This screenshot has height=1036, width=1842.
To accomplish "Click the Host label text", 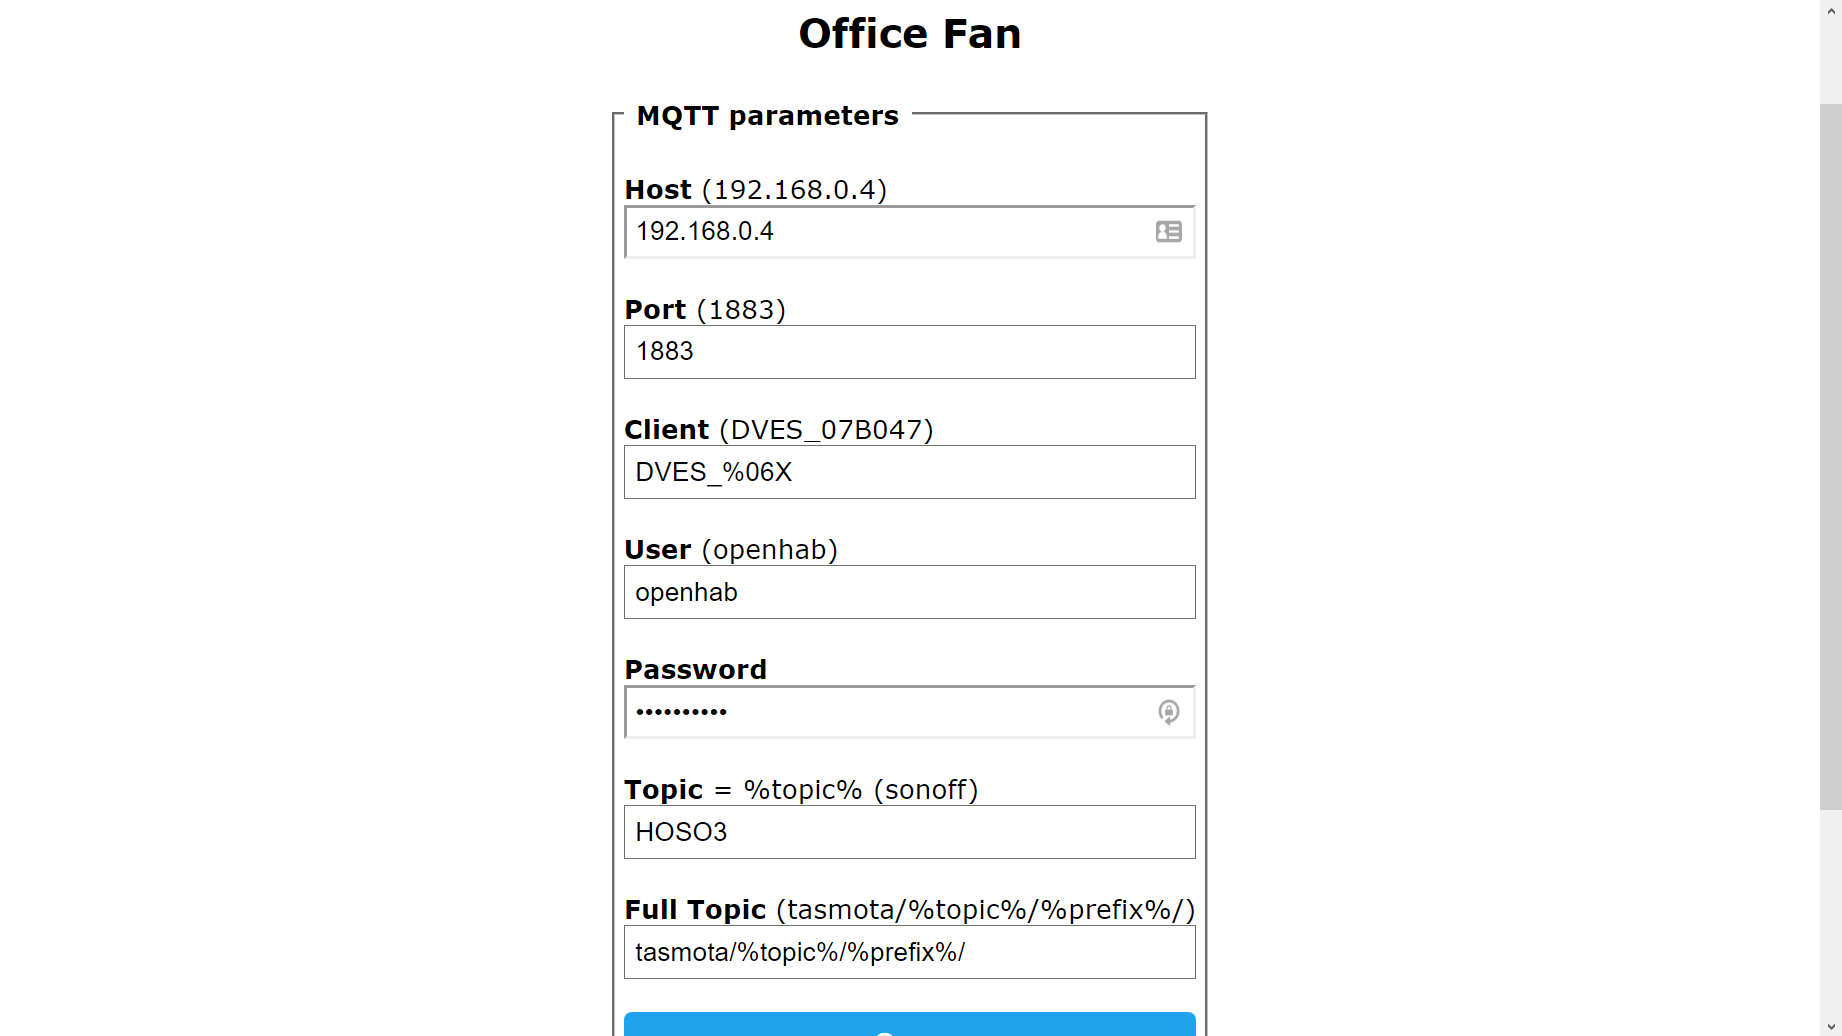I will 658,190.
